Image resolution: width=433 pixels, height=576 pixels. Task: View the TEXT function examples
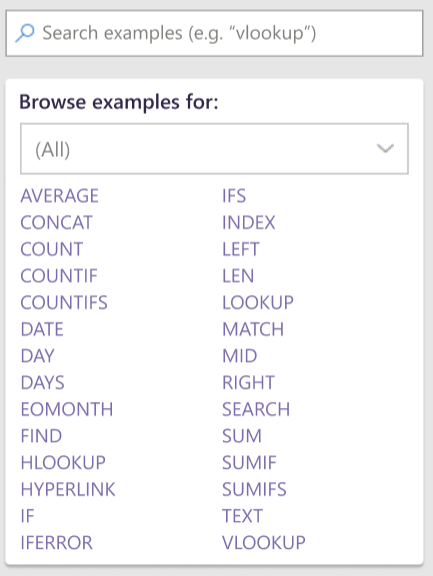242,516
